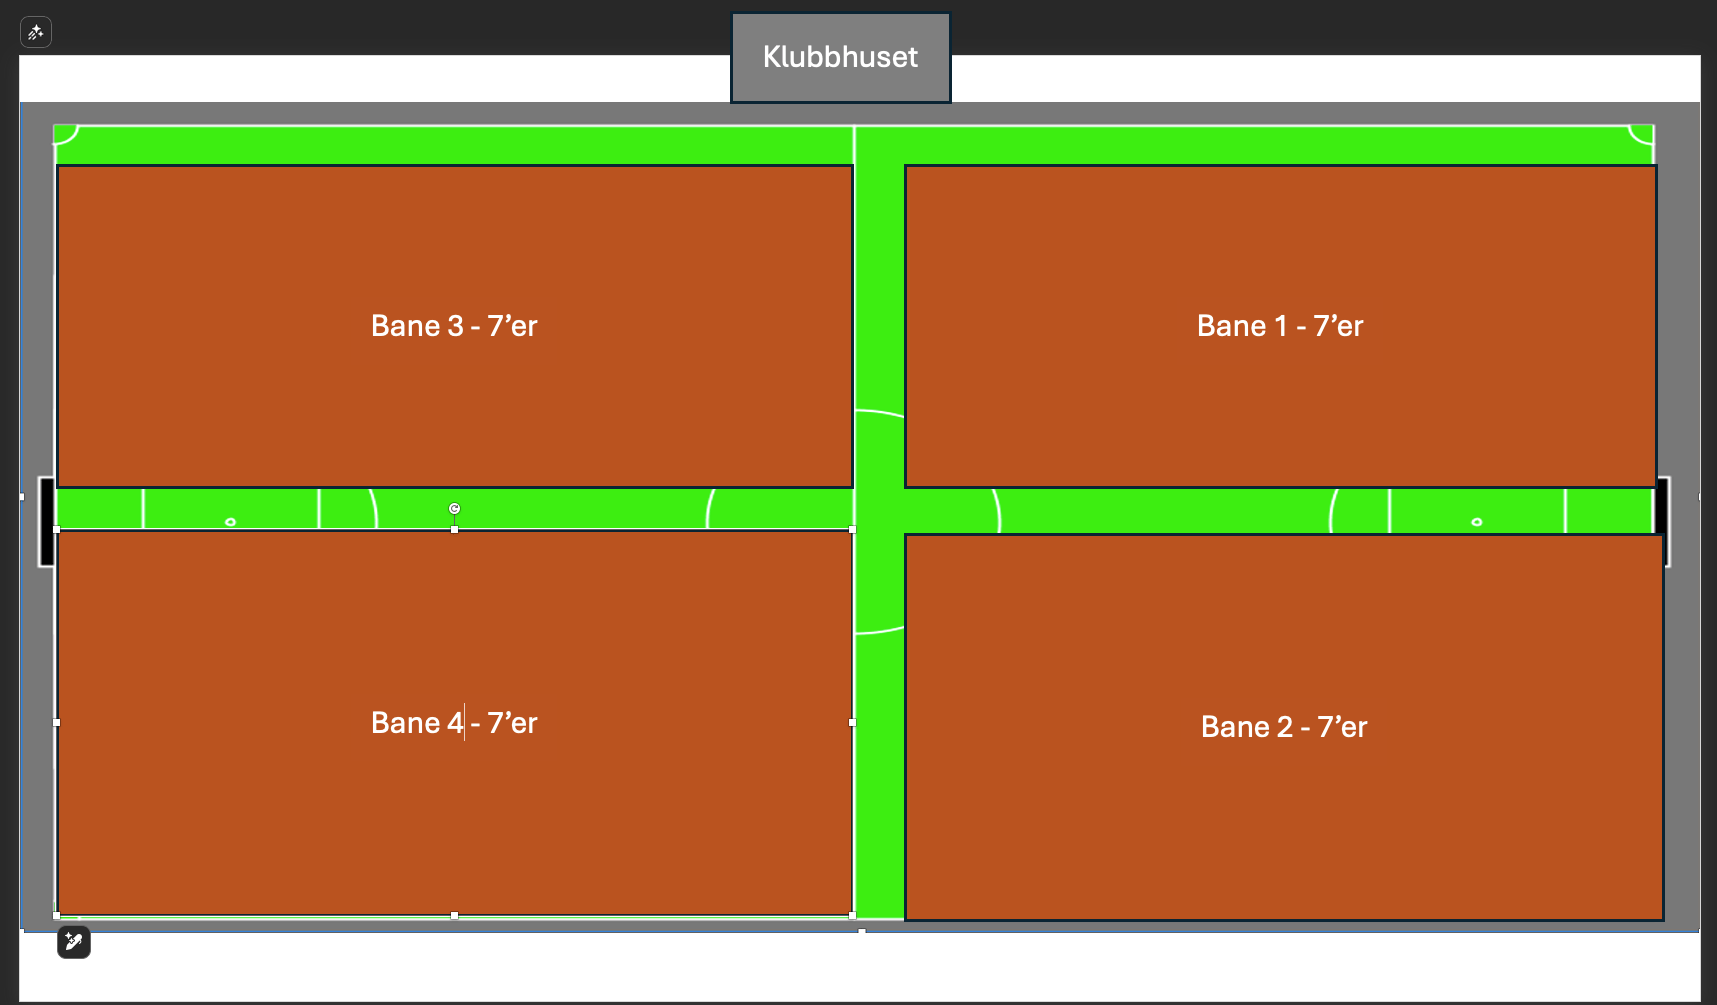The image size is (1717, 1005).
Task: Click the green strip between Bane 3 and Bane 1
Action: [880, 300]
